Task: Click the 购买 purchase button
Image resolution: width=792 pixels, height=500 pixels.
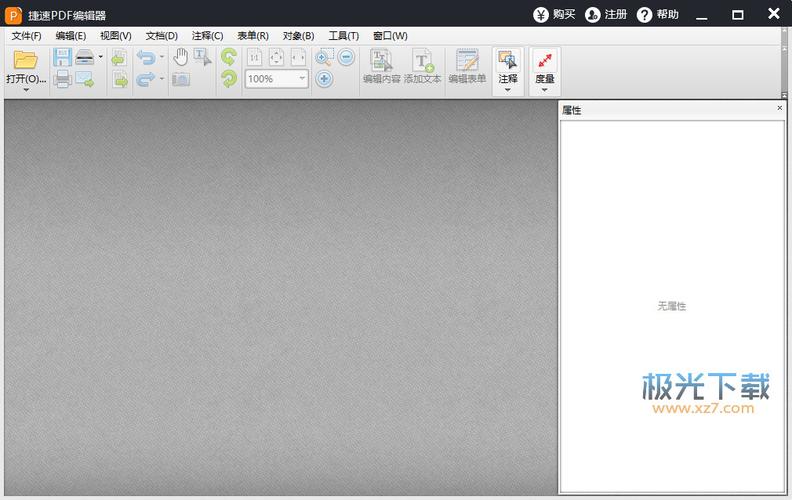Action: pyautogui.click(x=555, y=15)
